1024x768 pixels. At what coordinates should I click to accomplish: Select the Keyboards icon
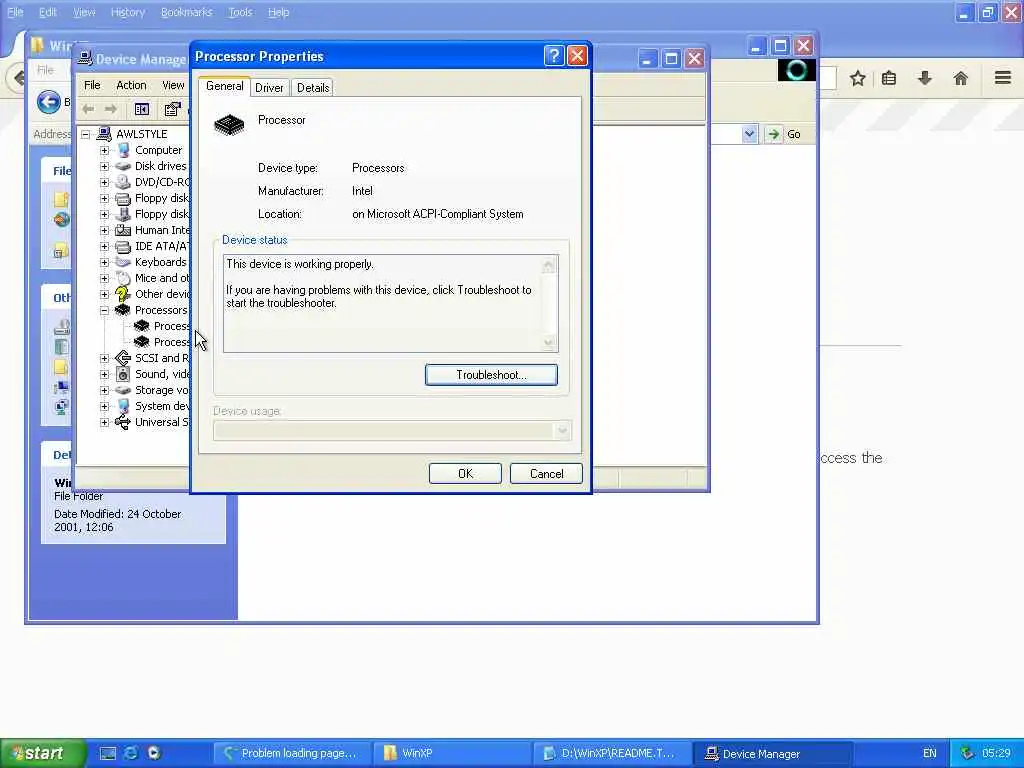(x=123, y=262)
